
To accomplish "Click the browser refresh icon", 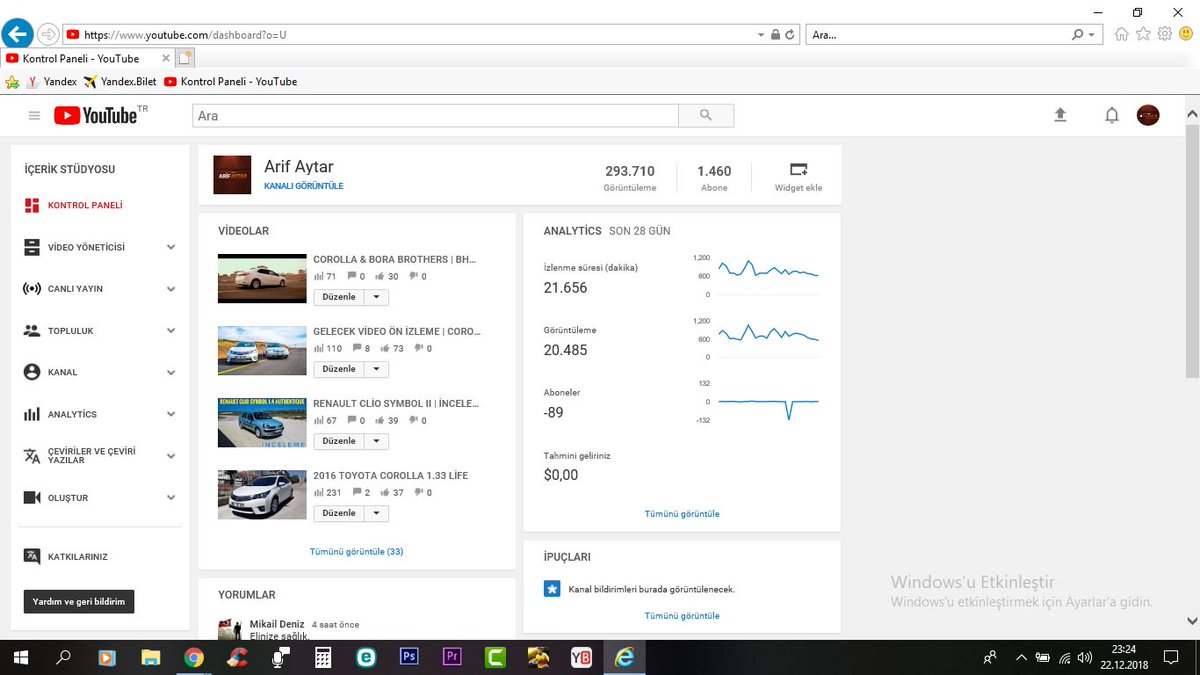I will pos(790,34).
